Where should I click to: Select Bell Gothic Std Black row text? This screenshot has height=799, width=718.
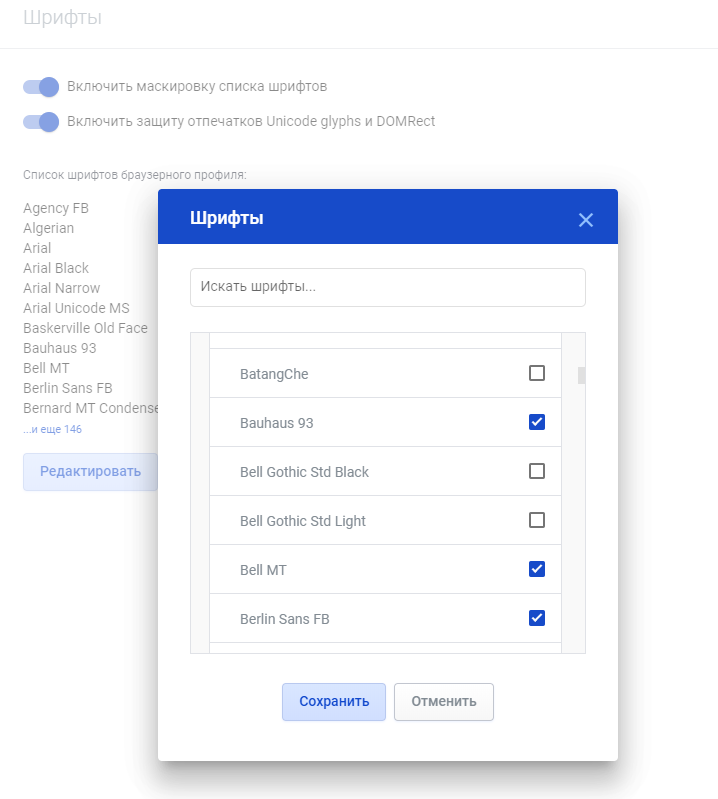pyautogui.click(x=304, y=472)
